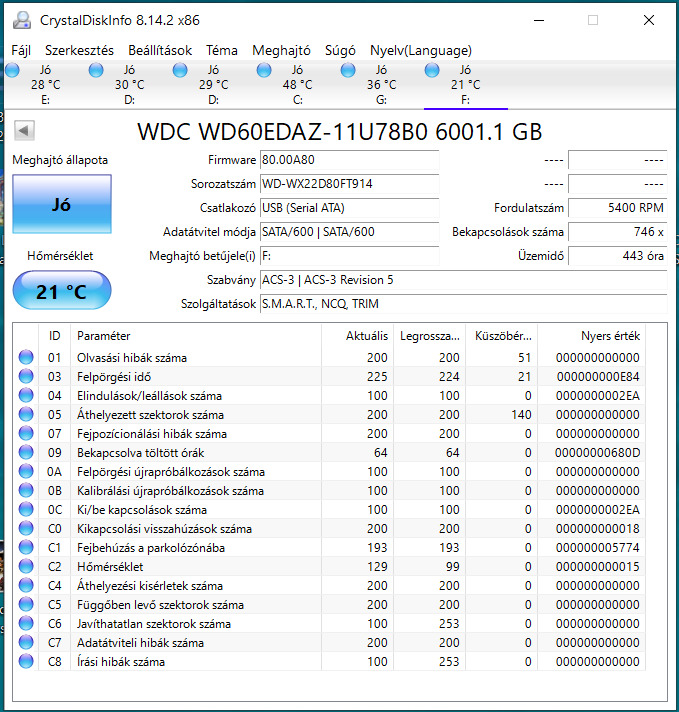679x712 pixels.
Task: Click status orb for Függőben levő szektorok száma
Action: click(x=26, y=604)
